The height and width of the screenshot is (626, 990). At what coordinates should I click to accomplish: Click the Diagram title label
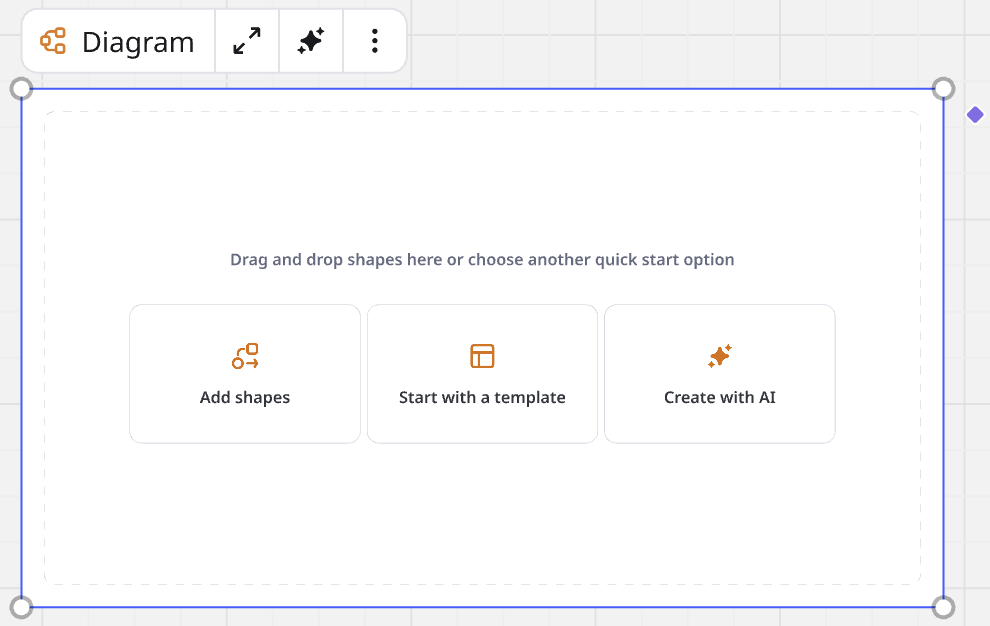(x=138, y=42)
